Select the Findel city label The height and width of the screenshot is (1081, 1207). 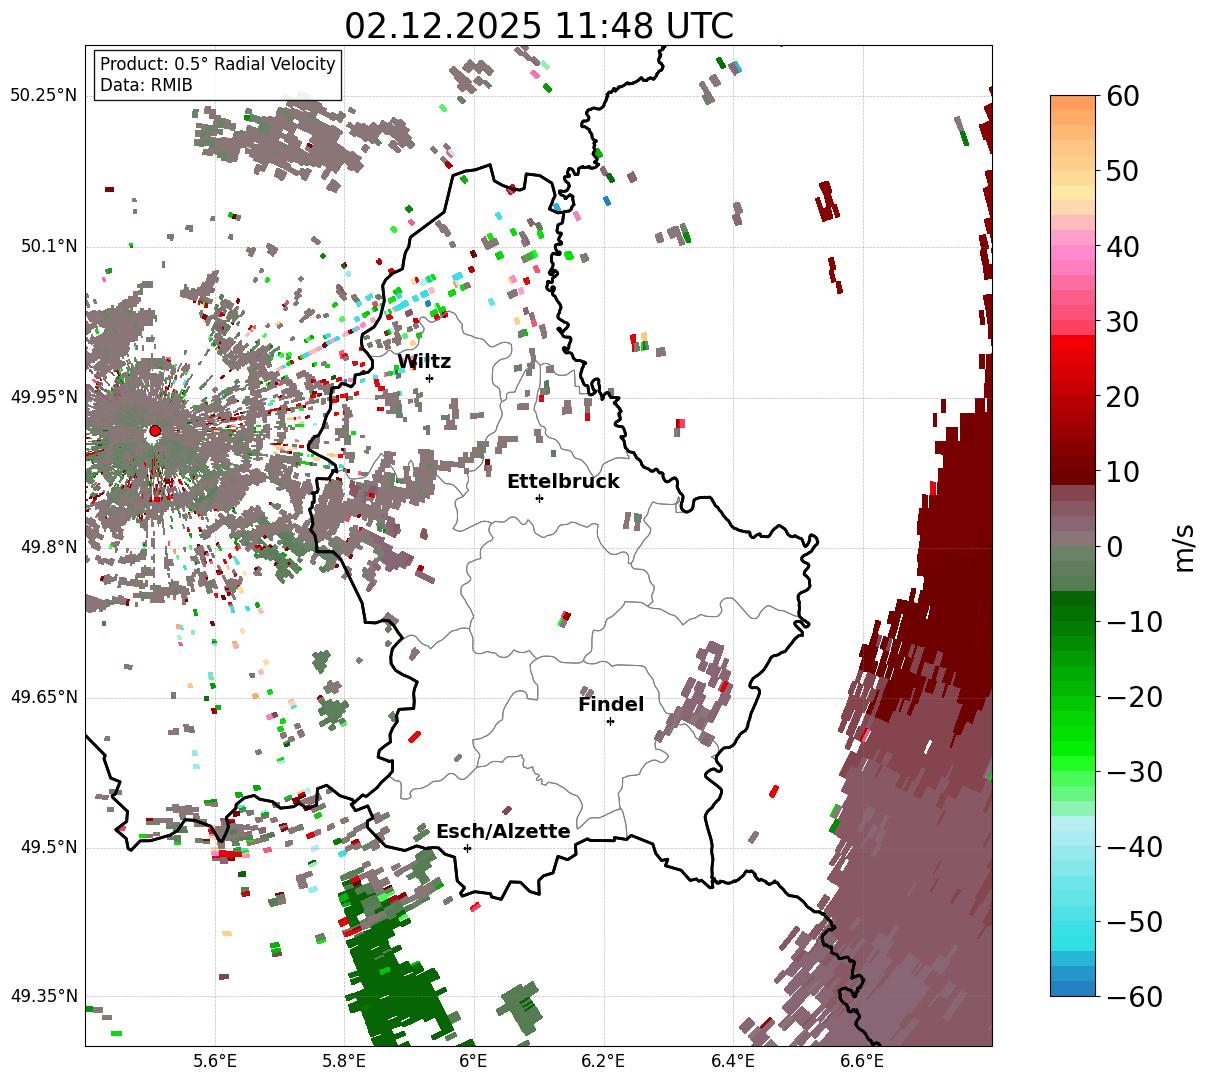[611, 705]
